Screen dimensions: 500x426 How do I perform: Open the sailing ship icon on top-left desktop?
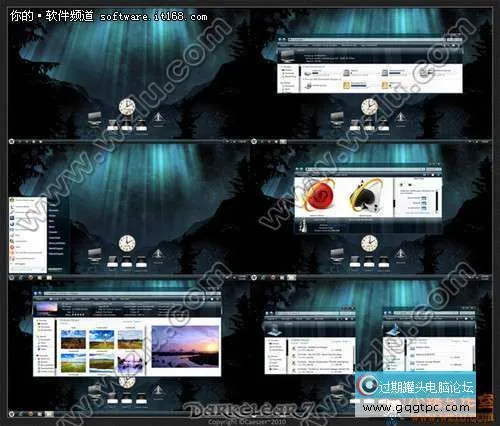click(158, 118)
